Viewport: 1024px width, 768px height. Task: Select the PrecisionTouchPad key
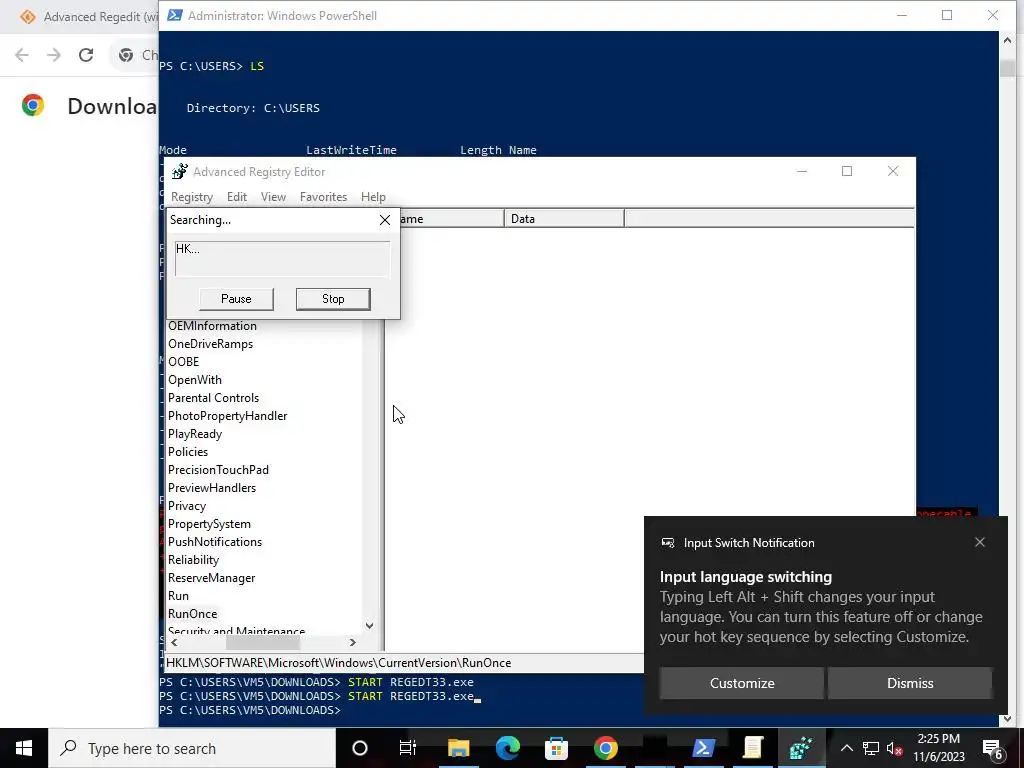point(218,470)
